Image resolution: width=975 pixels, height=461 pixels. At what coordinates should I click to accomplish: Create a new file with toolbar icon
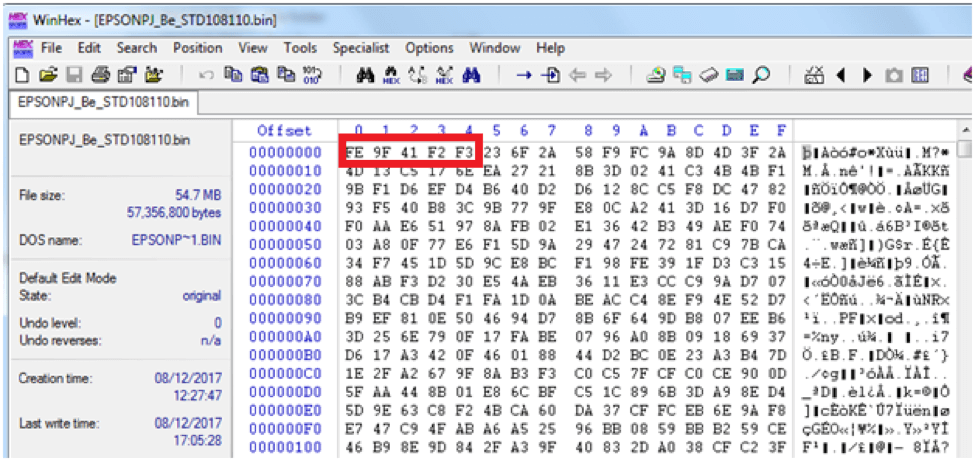point(21,76)
